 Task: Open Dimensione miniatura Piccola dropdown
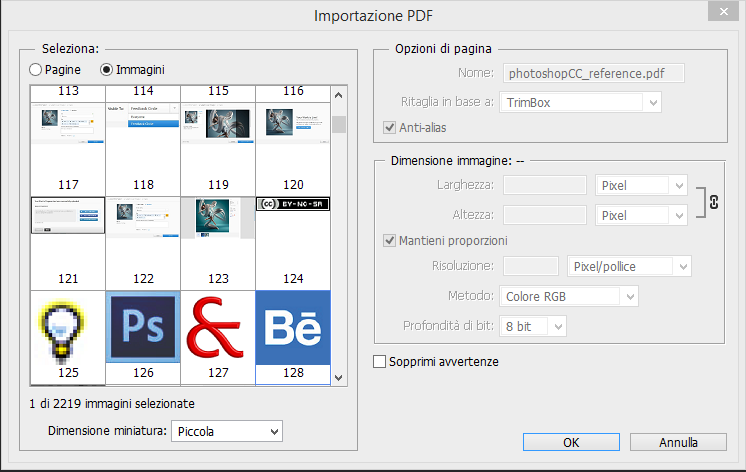click(x=227, y=431)
